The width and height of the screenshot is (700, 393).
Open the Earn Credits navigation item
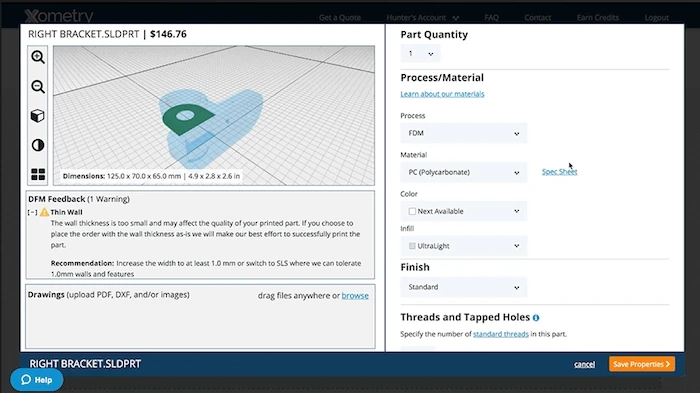[x=597, y=18]
